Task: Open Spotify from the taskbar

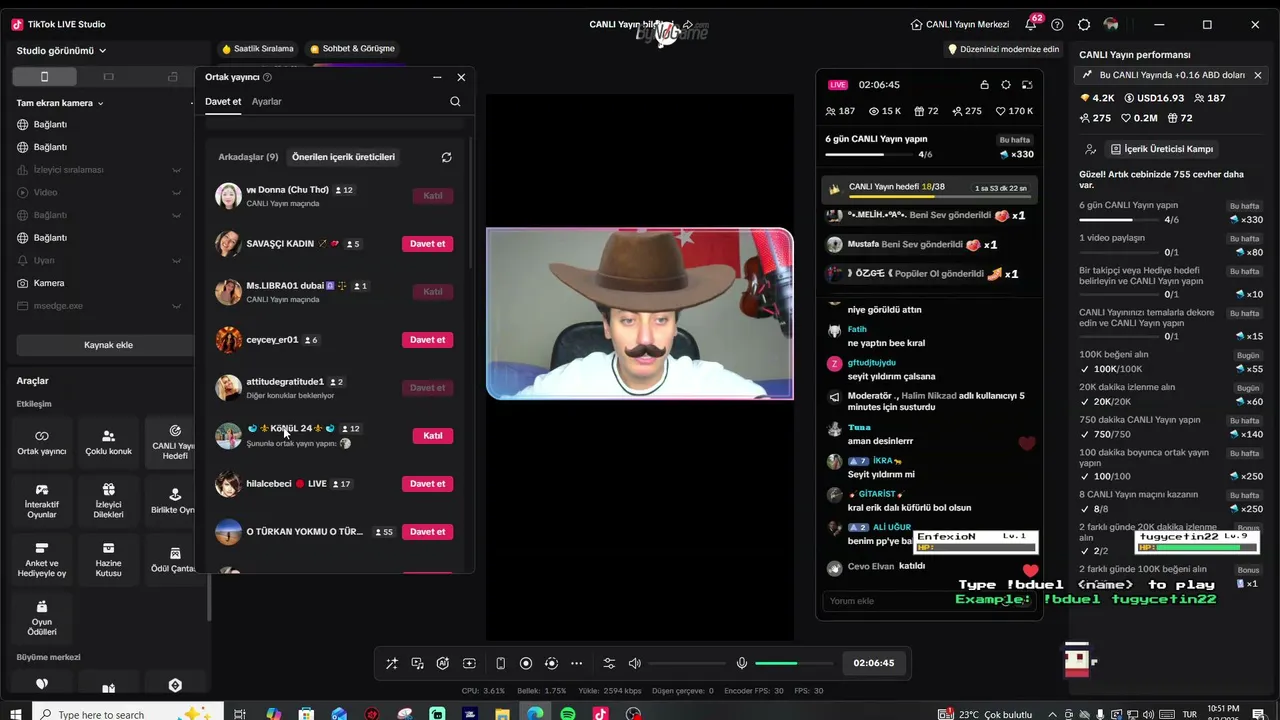Action: click(568, 714)
